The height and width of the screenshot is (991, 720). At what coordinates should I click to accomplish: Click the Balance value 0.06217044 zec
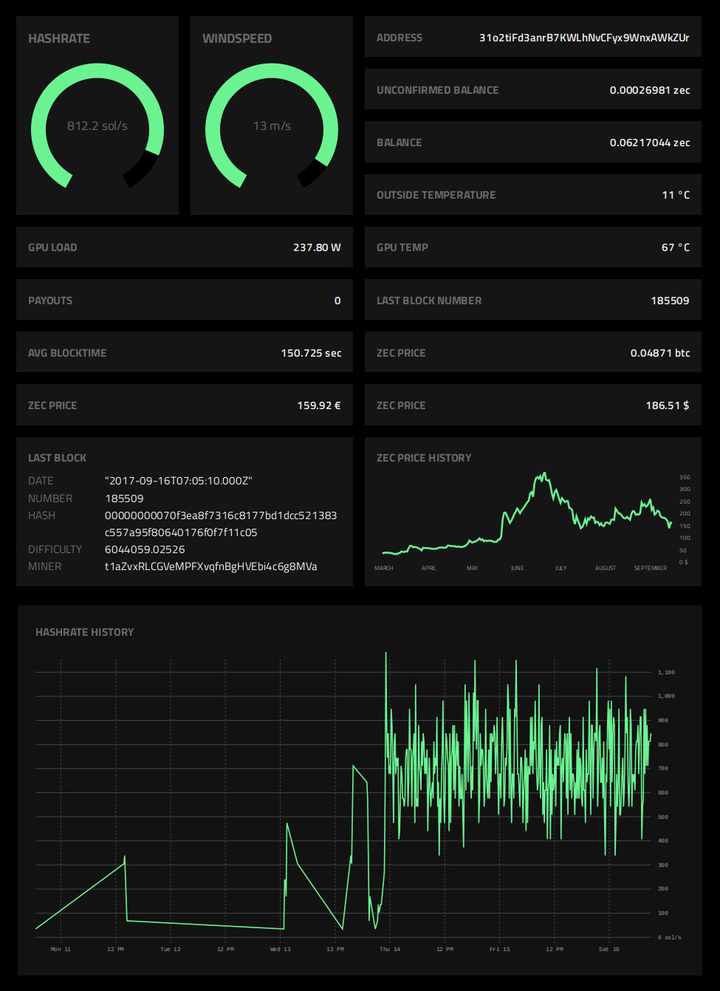point(650,143)
